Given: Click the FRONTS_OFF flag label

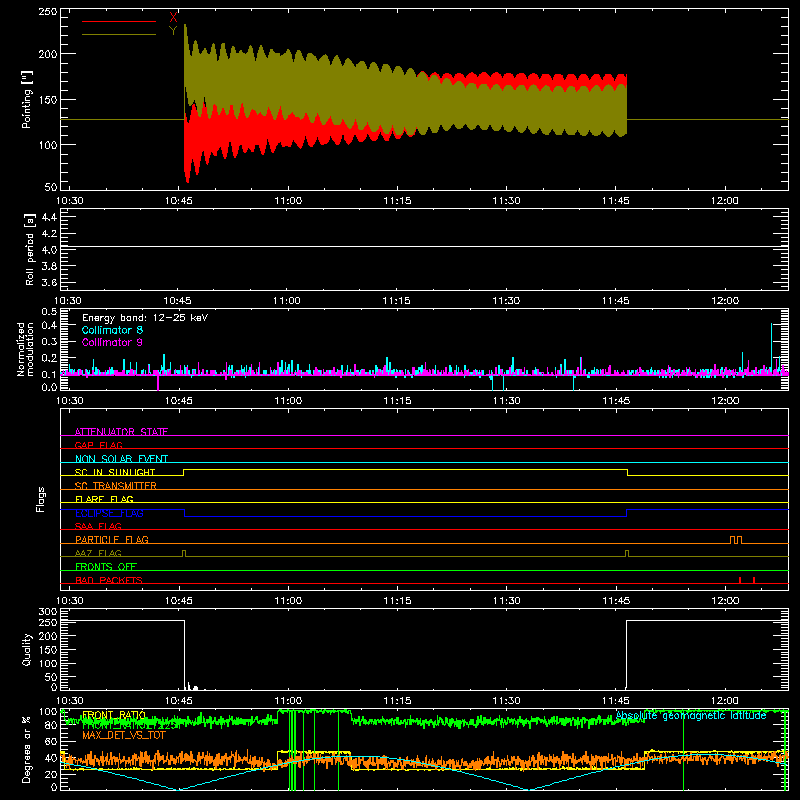Looking at the screenshot, I should click(x=106, y=566).
